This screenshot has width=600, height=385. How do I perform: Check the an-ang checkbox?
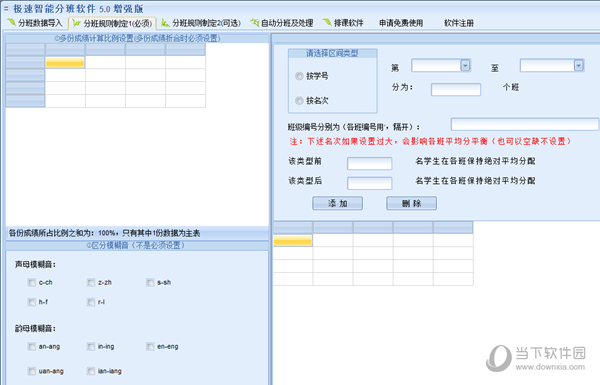coord(31,346)
